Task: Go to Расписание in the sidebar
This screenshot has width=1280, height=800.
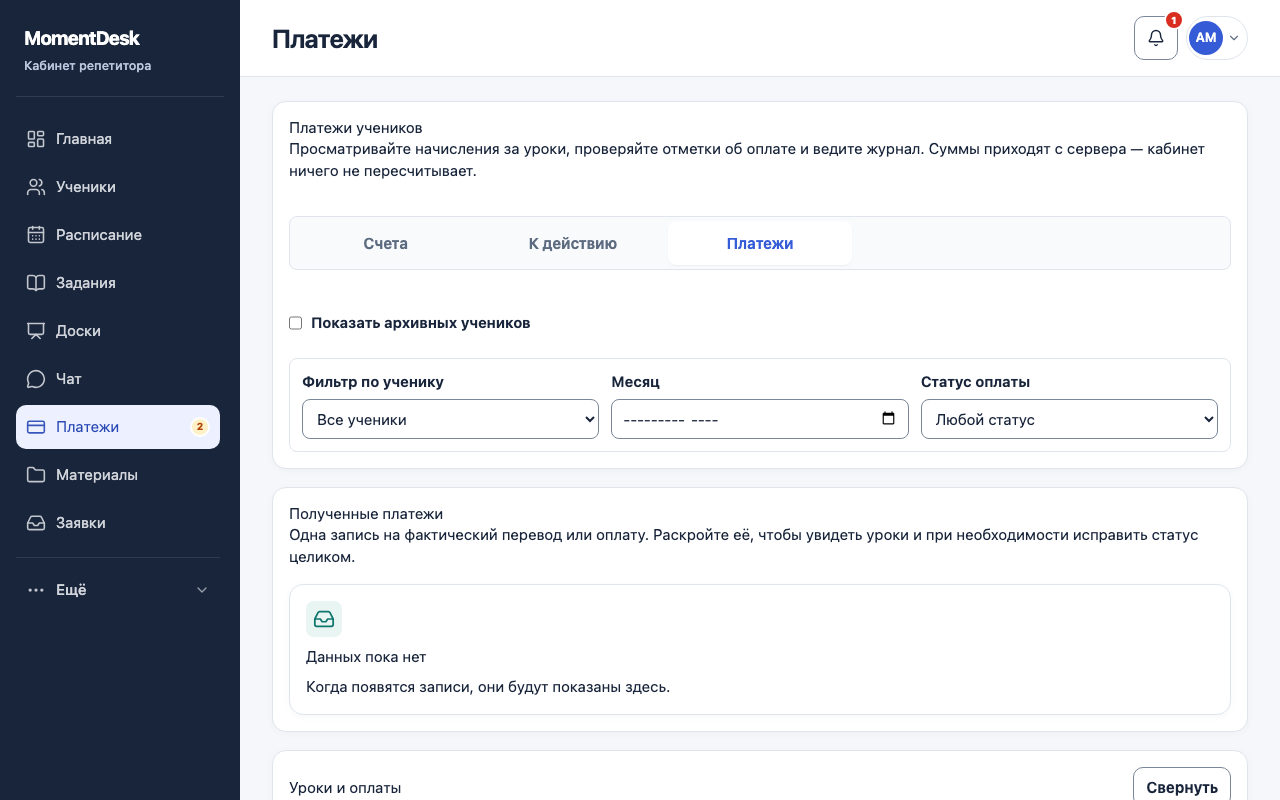Action: pyautogui.click(x=118, y=235)
